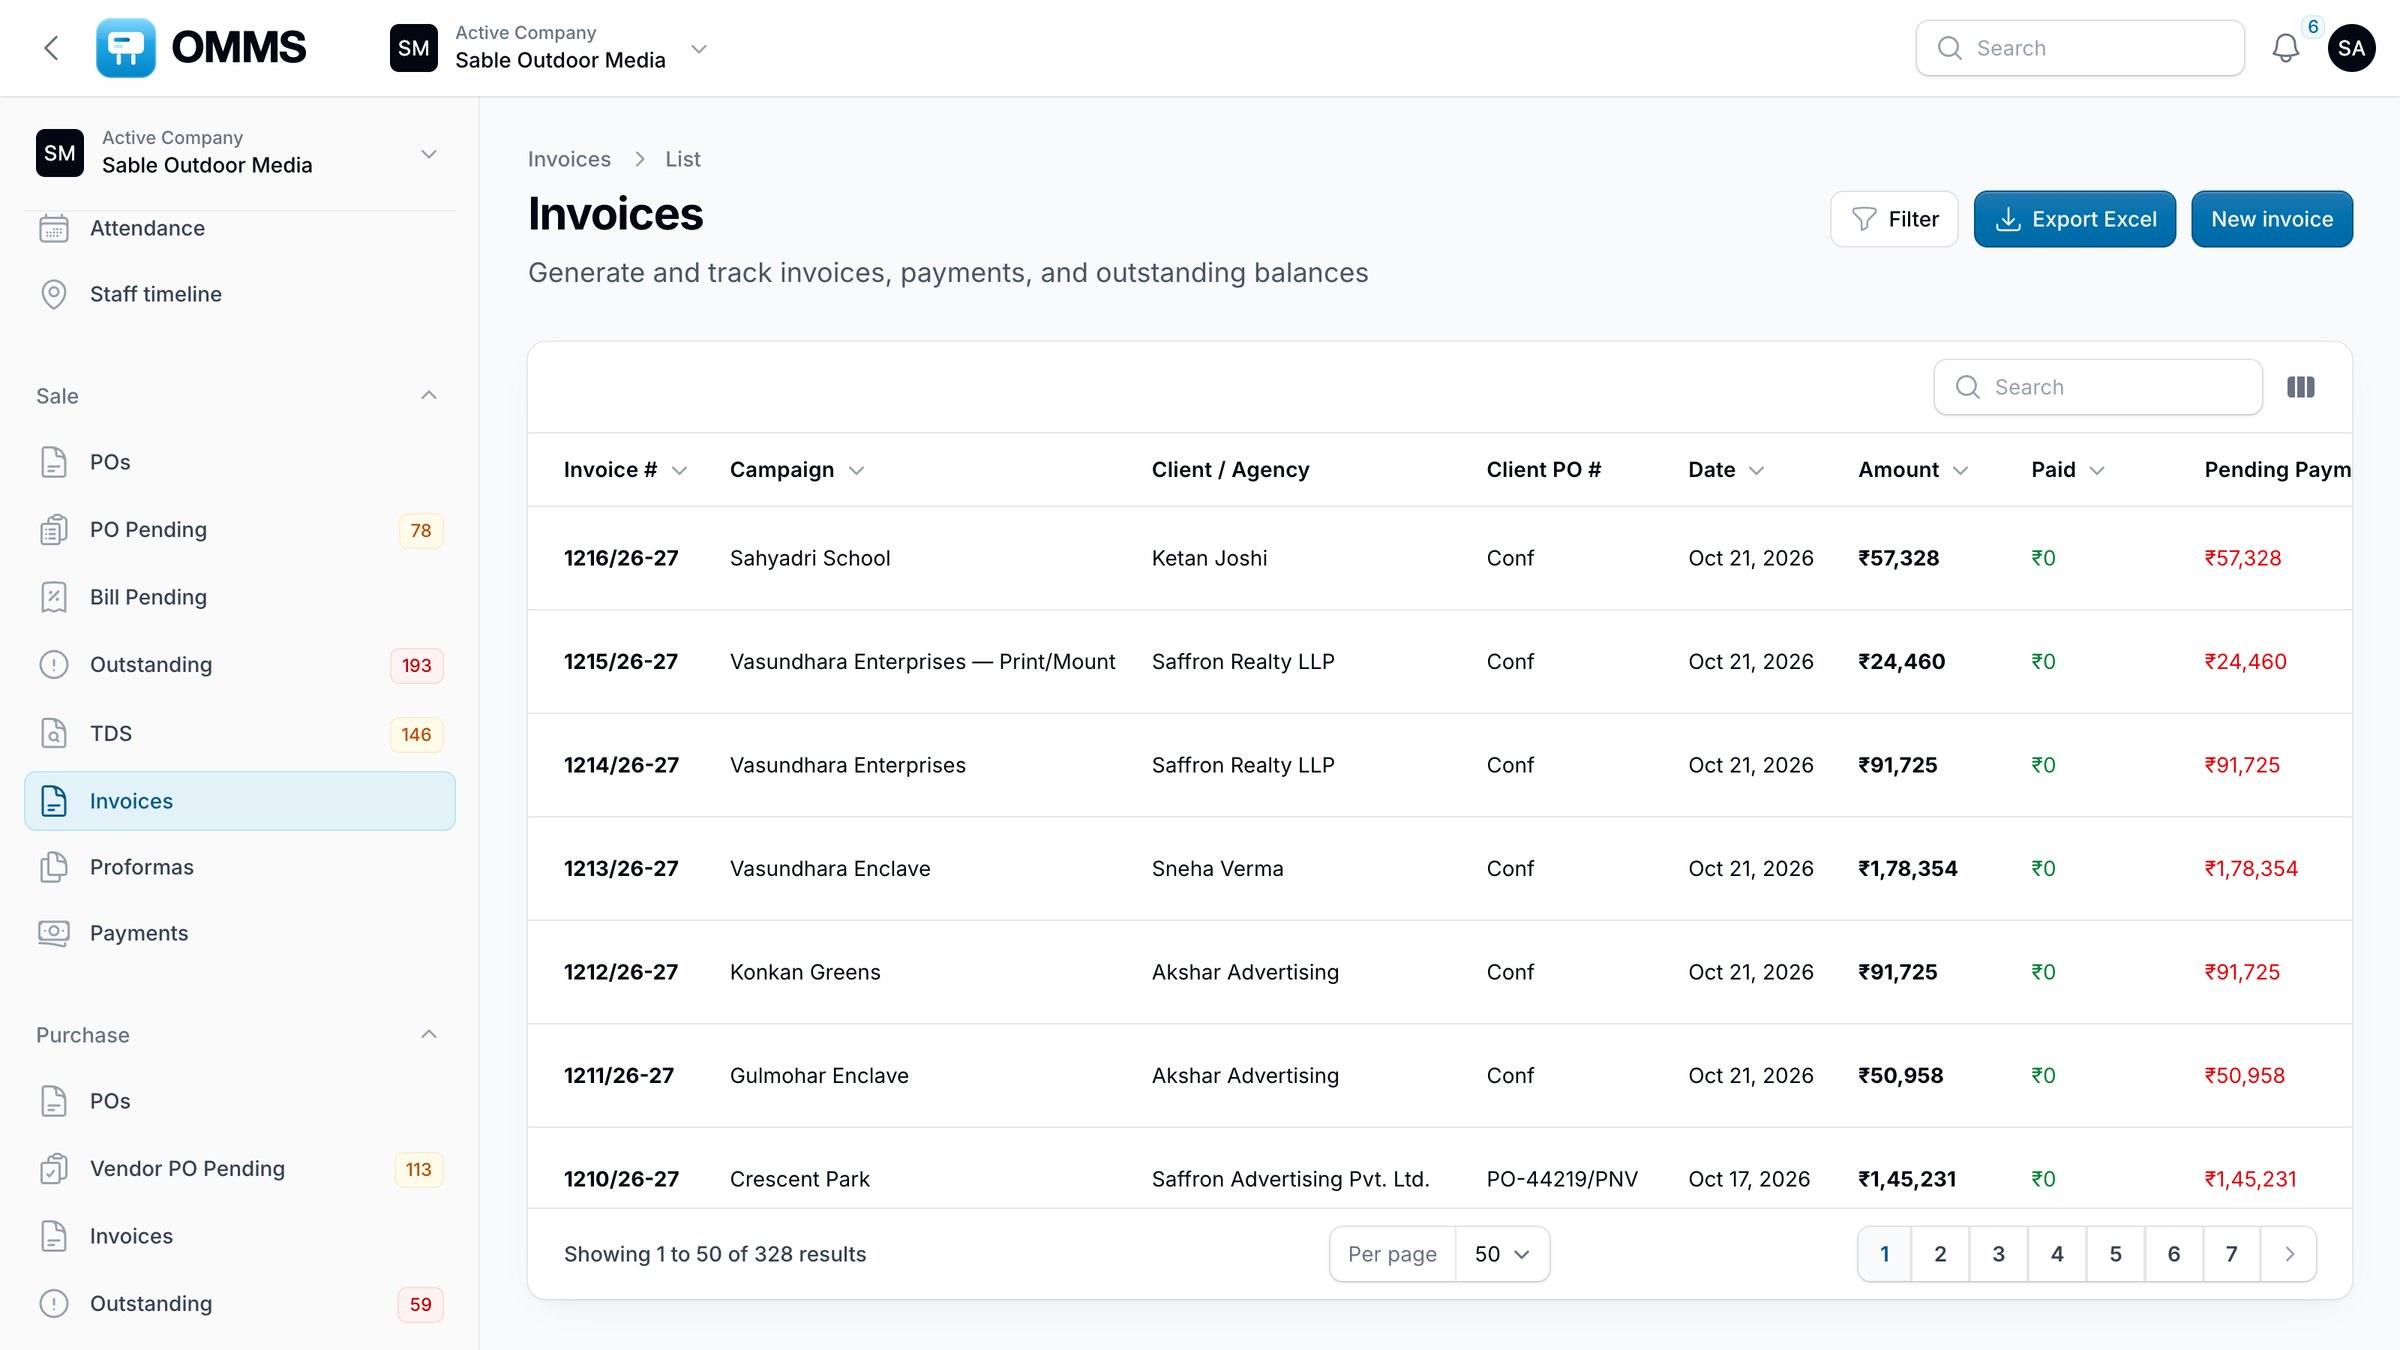Click the OMMS logo icon

pyautogui.click(x=126, y=48)
